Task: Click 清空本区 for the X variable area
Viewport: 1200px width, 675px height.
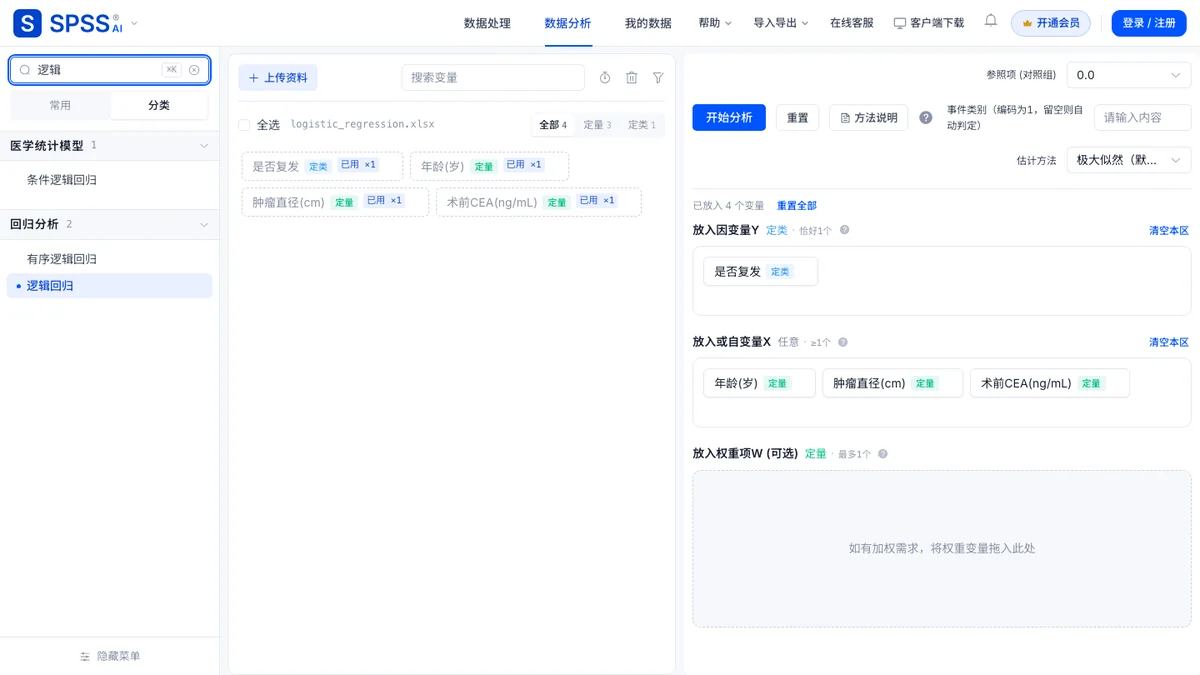Action: click(x=1169, y=343)
